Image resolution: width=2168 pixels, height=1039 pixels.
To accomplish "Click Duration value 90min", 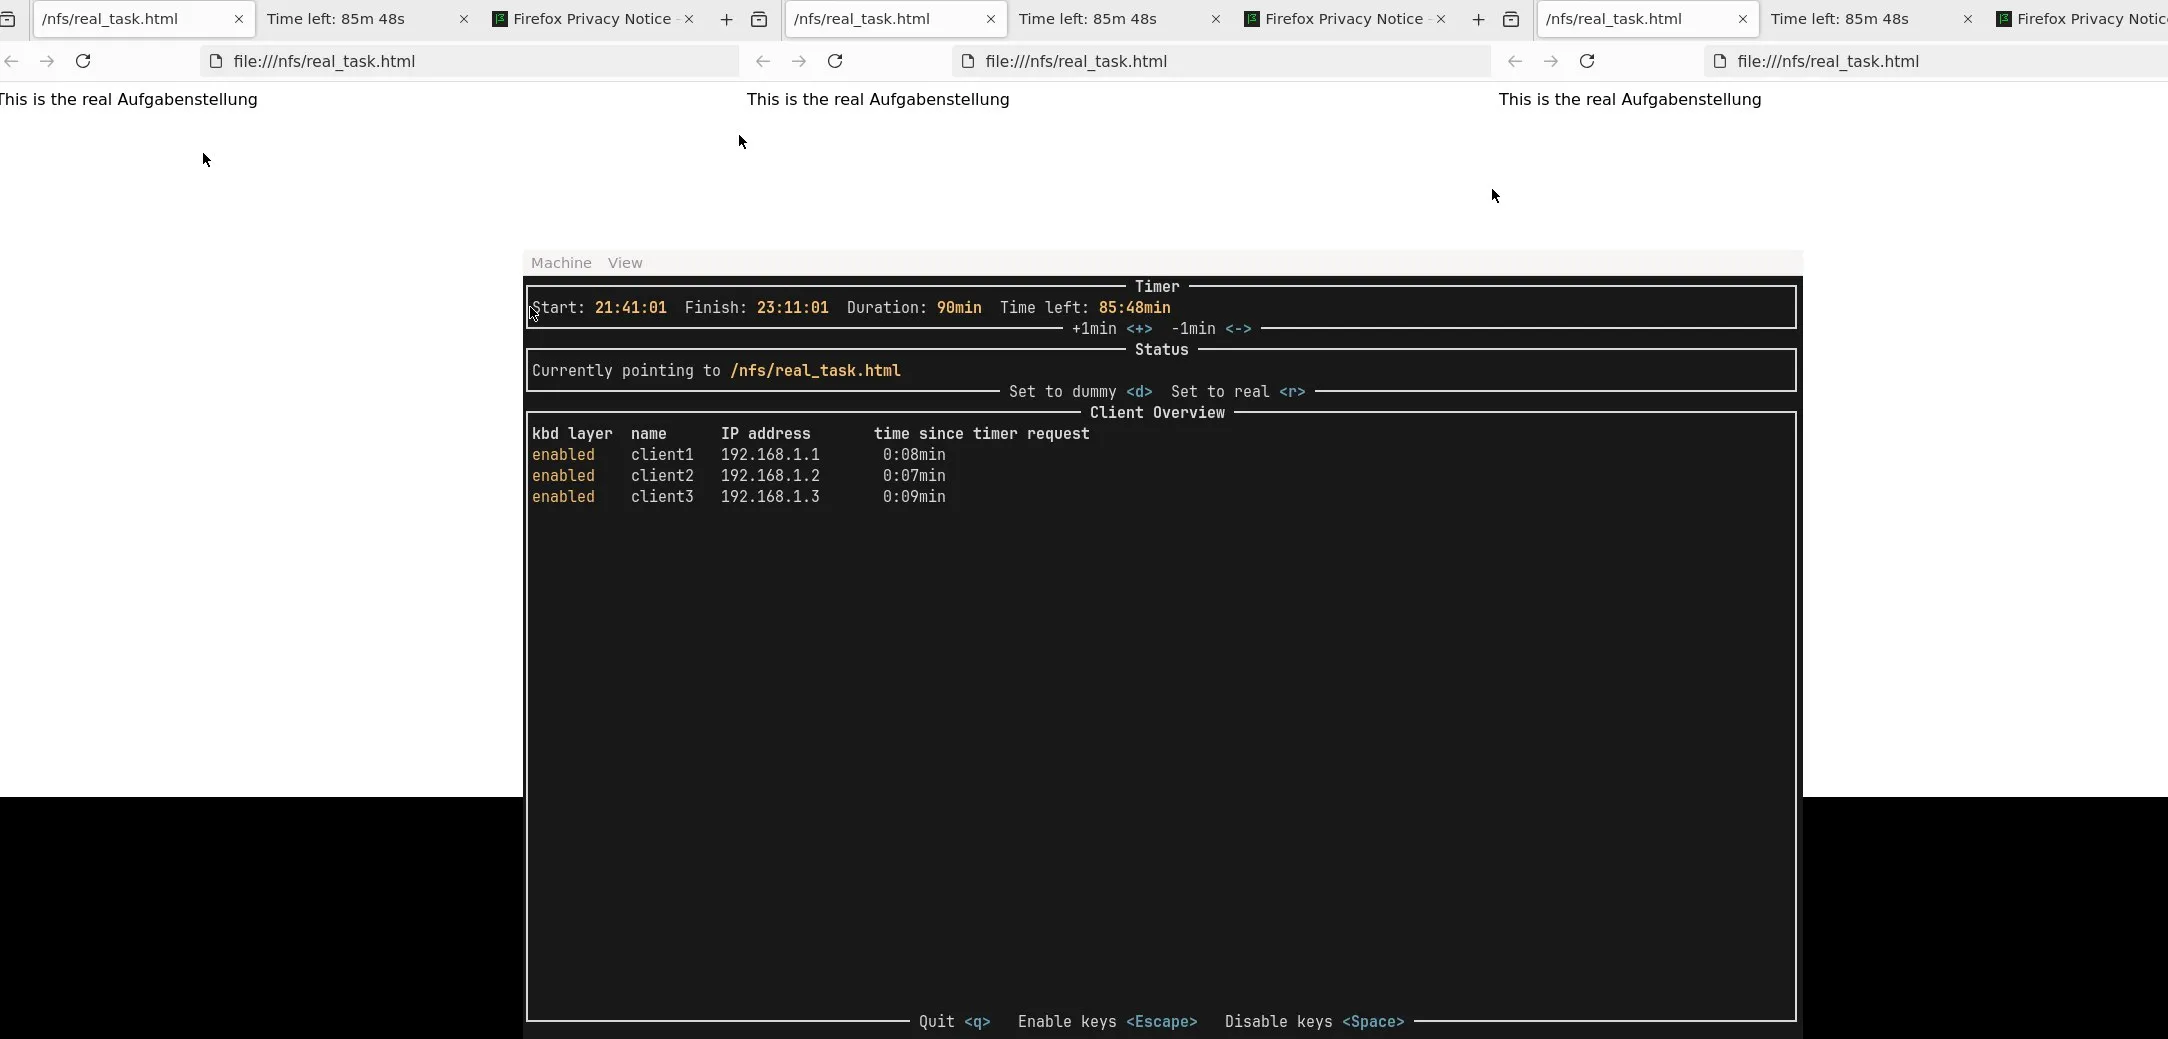I will (959, 308).
